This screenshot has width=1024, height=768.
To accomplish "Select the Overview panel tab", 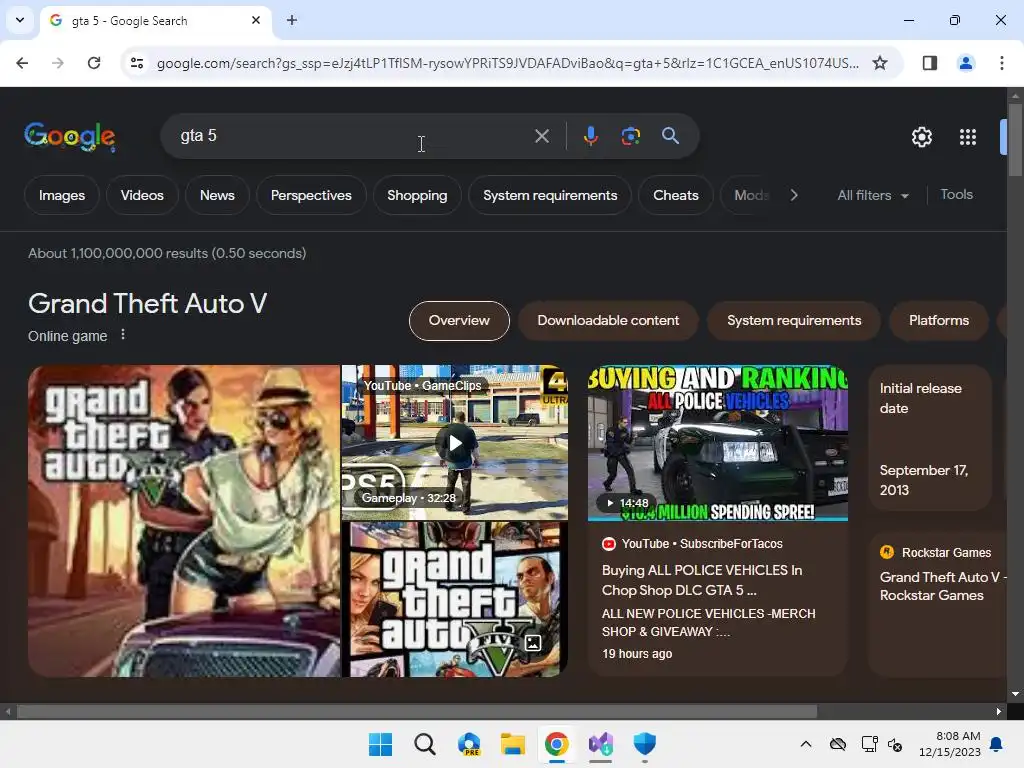I will pos(459,321).
